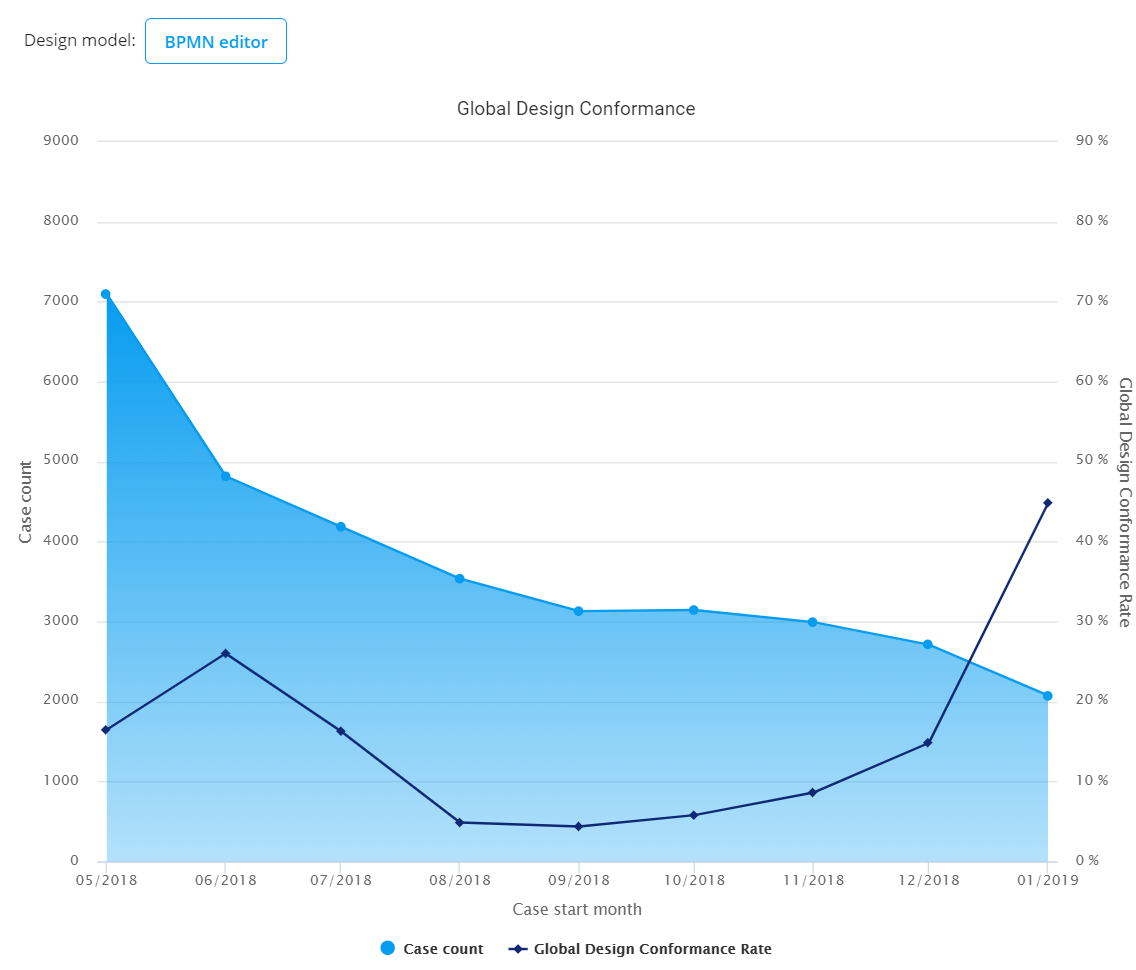Click the 1000 left axis value
Screen dimensions: 1136x970
(61, 780)
